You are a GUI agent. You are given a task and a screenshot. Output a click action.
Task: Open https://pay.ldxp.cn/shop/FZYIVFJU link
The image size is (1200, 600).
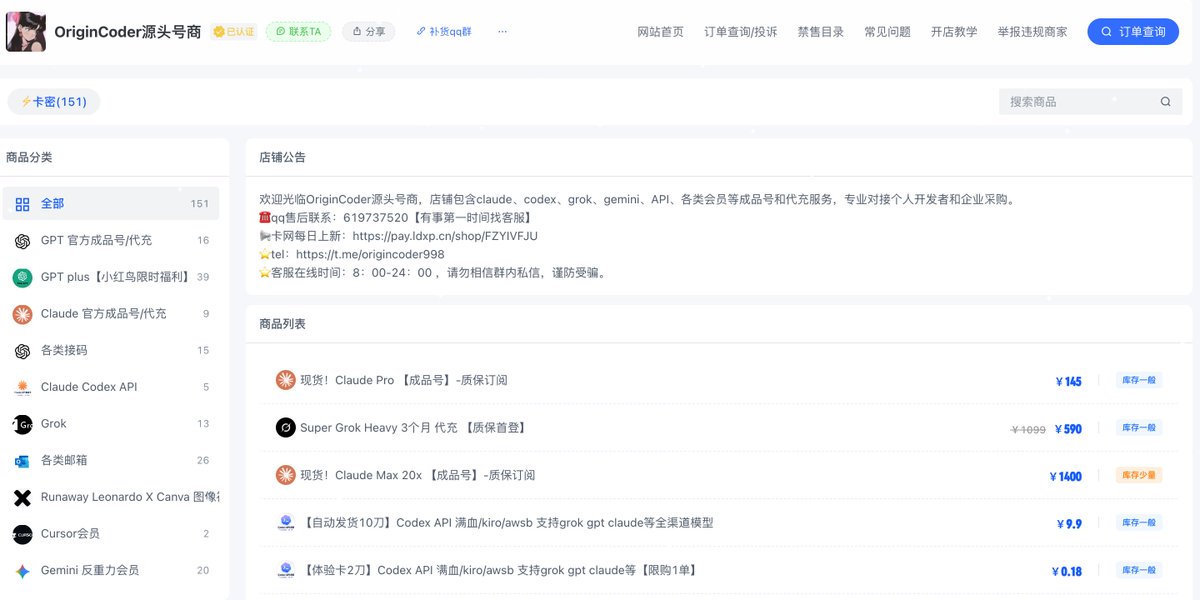click(445, 236)
